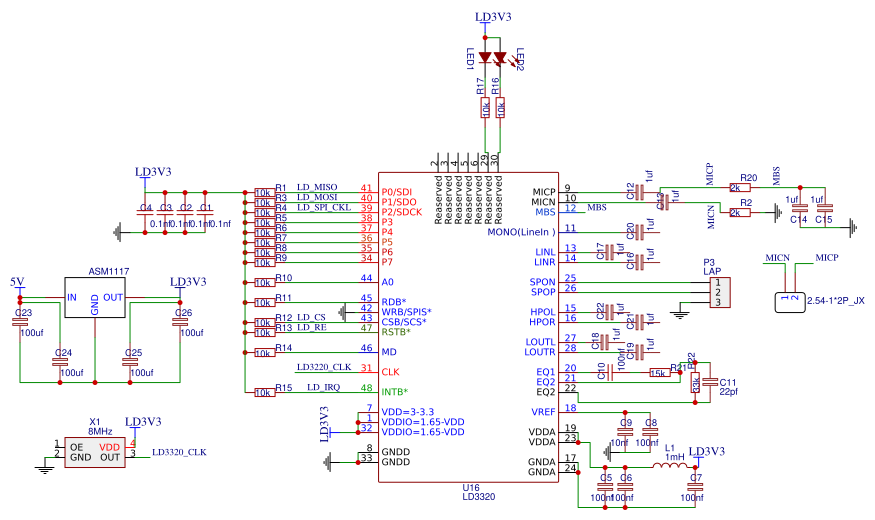Select the MONO(LineIn ) pin label
The width and height of the screenshot is (875, 520).
[x=522, y=232]
